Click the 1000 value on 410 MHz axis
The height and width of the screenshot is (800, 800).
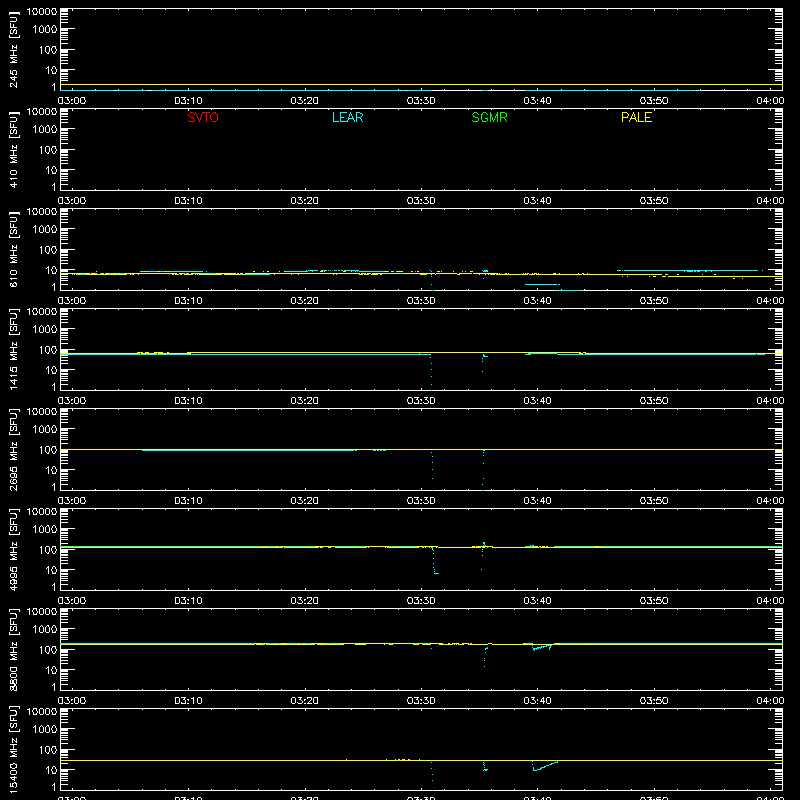[x=45, y=130]
